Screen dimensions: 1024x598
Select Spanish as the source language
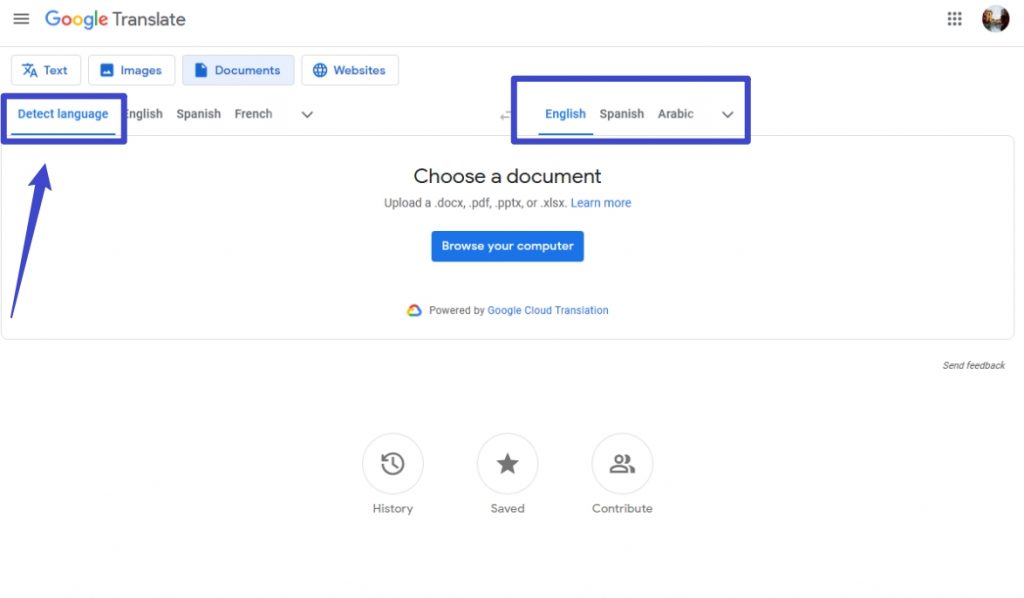click(x=198, y=114)
